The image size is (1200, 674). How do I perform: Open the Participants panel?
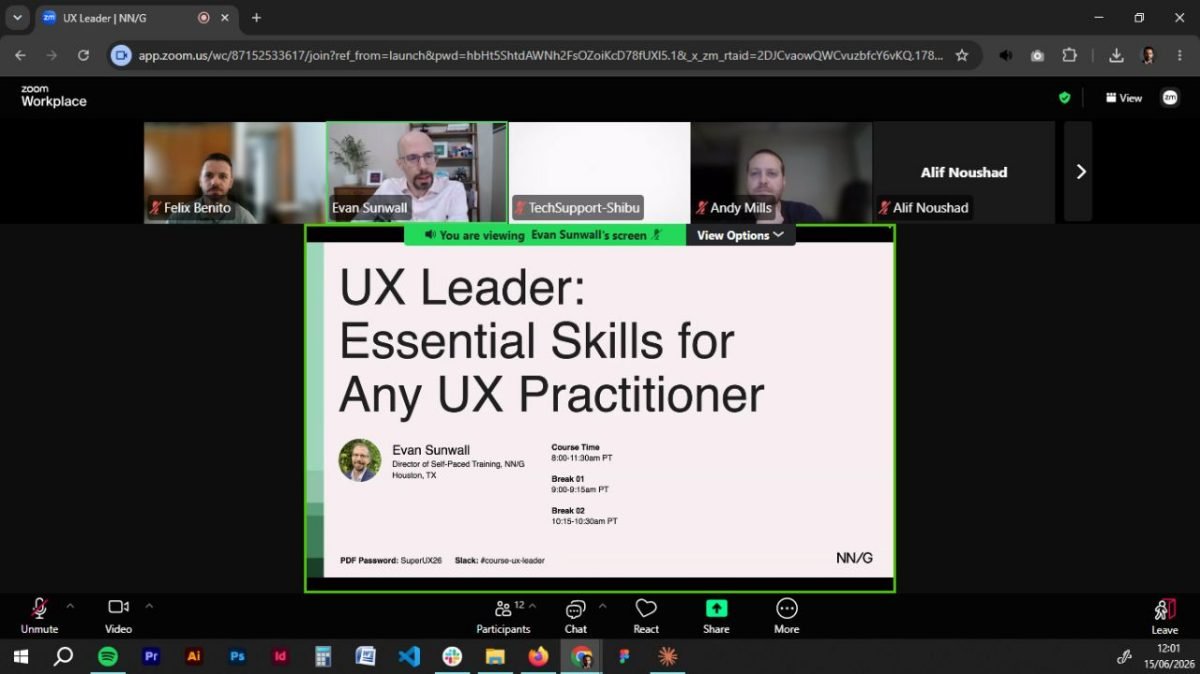point(503,616)
